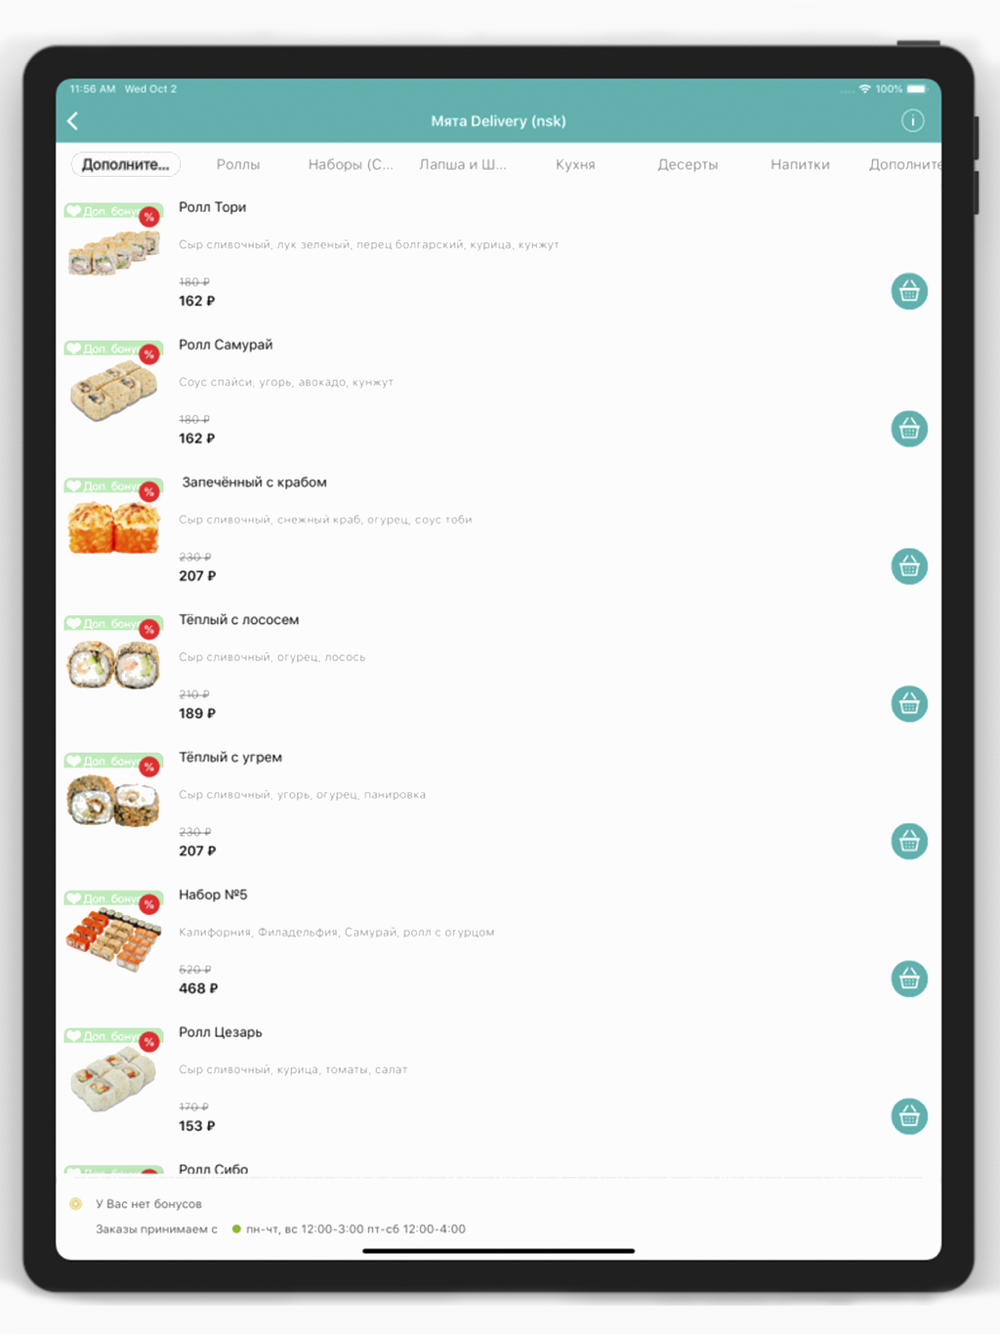Add Ролл Цезарь to the basket
Image resolution: width=1000 pixels, height=1334 pixels.
click(909, 1116)
